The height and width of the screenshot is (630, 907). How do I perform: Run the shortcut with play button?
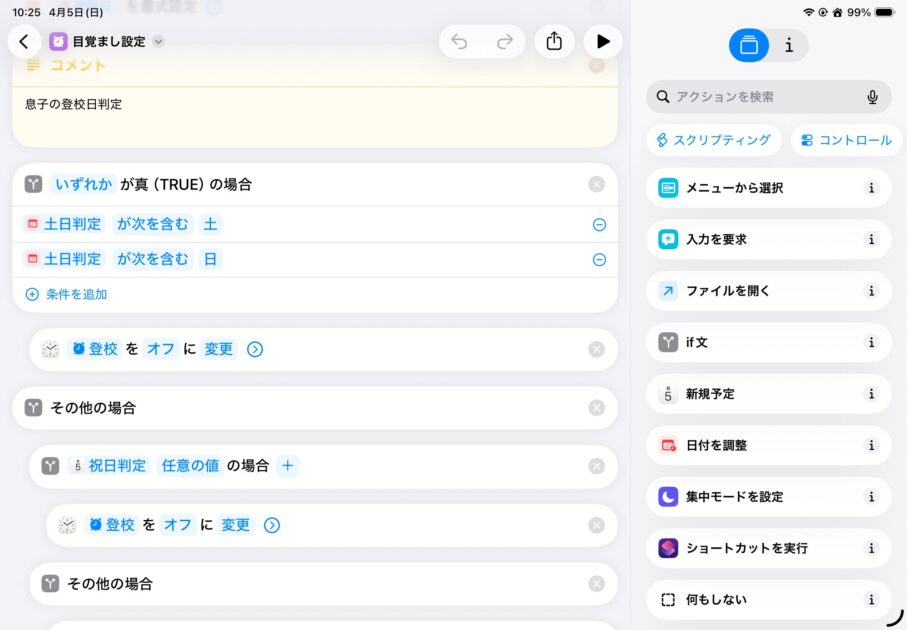[x=603, y=42]
